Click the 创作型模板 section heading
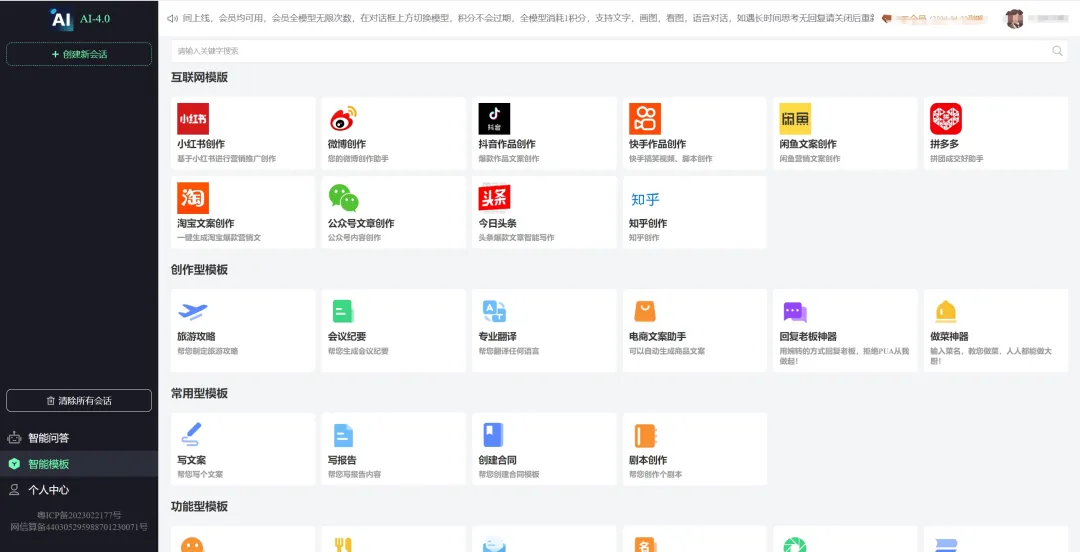 tap(199, 269)
